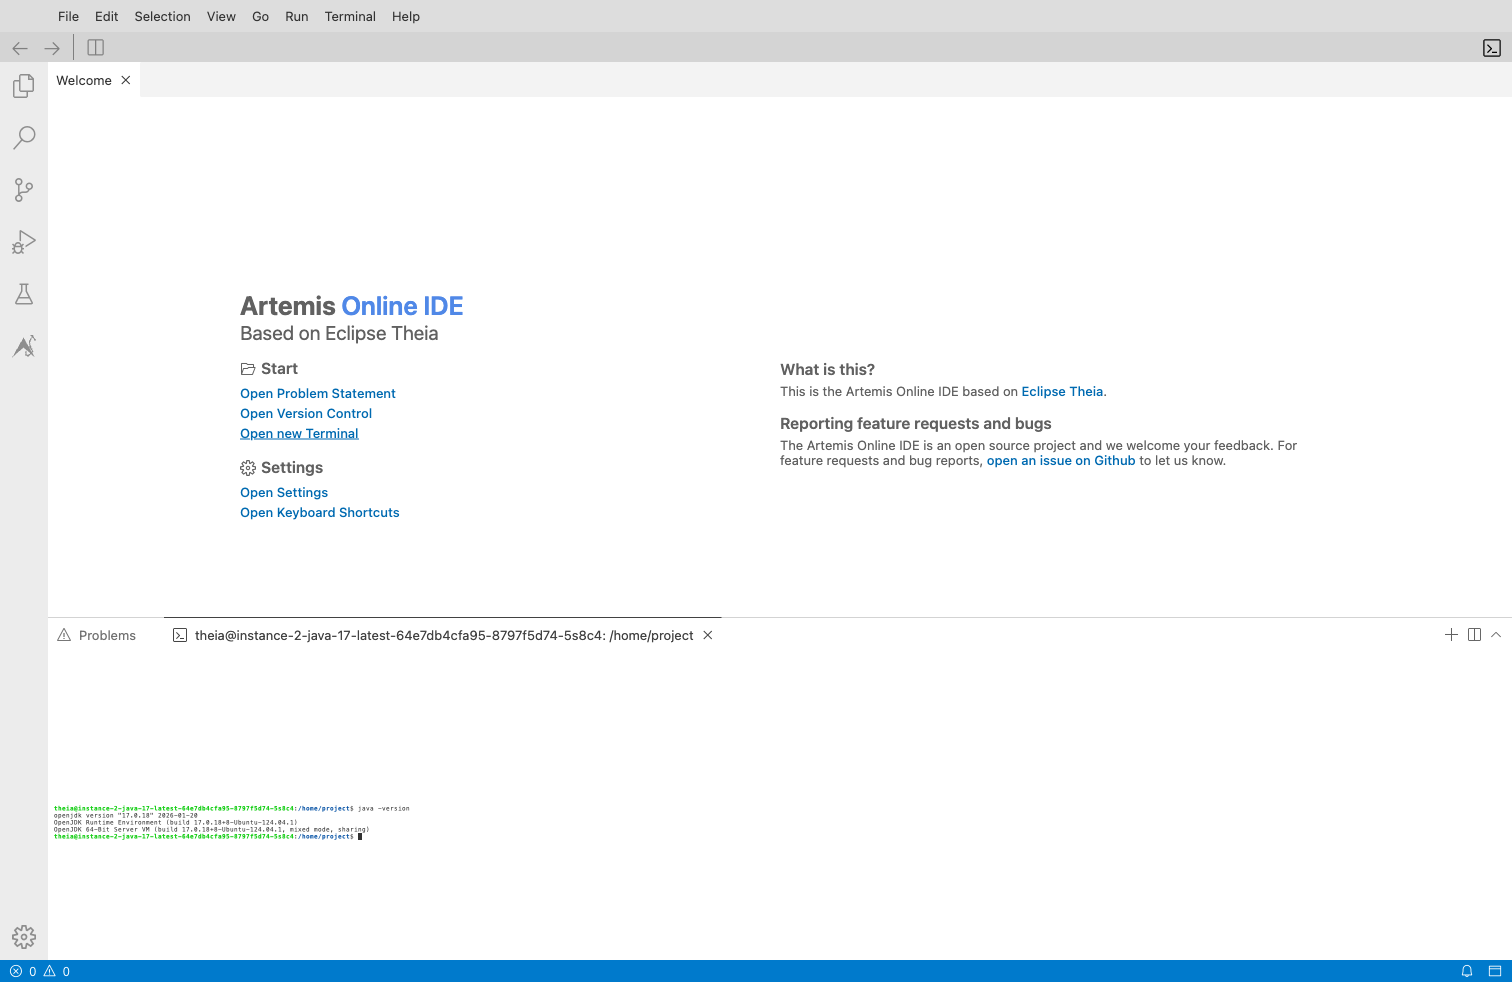Open the Run menu
Screen dimensions: 1512x982
[x=297, y=16]
